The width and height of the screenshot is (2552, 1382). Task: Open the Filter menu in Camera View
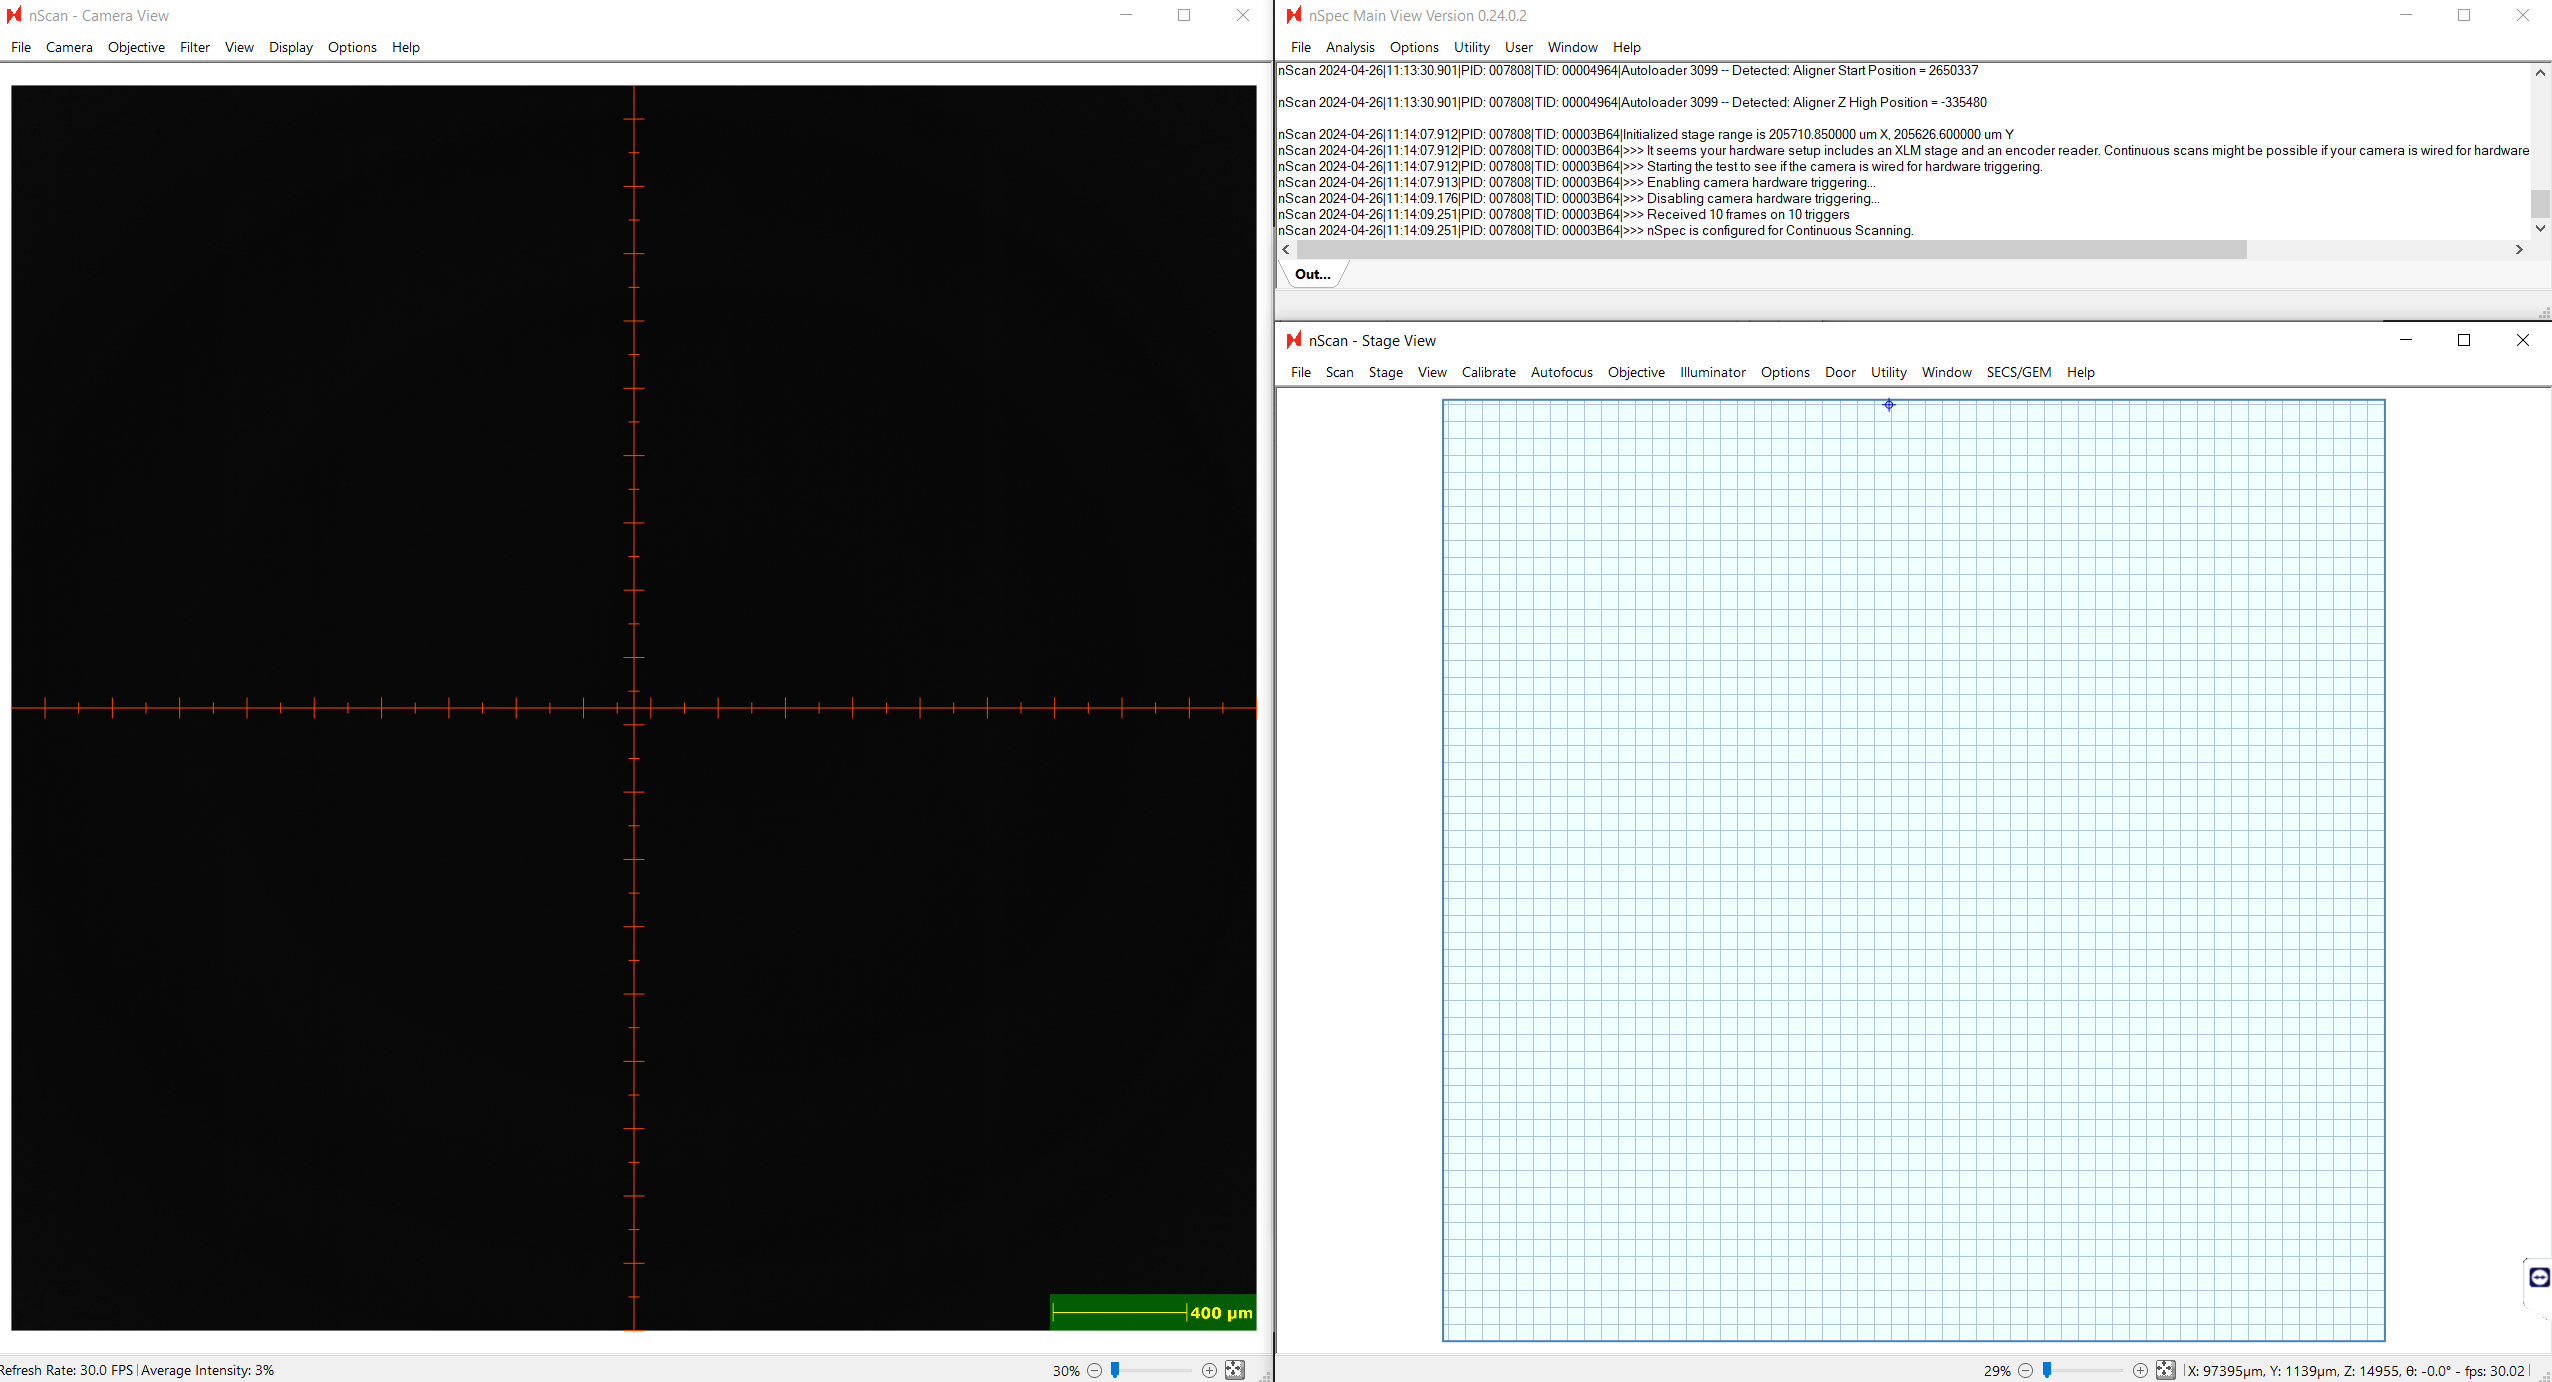coord(194,47)
